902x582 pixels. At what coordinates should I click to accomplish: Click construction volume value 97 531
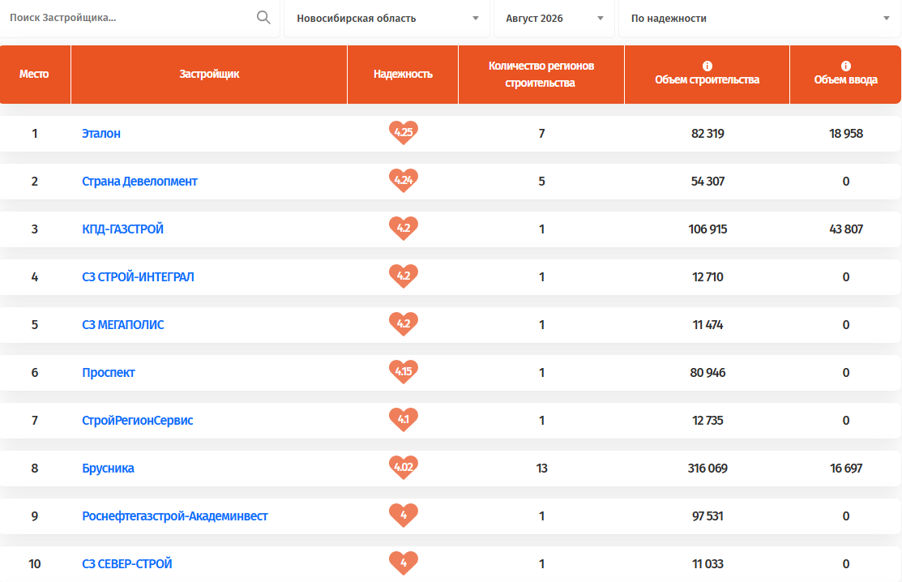(708, 515)
